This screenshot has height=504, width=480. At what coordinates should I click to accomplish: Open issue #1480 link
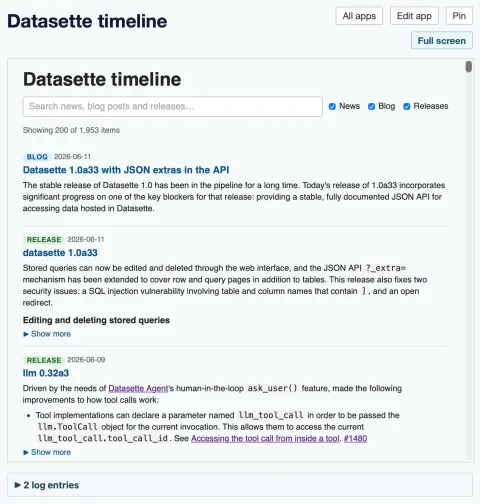point(355,438)
